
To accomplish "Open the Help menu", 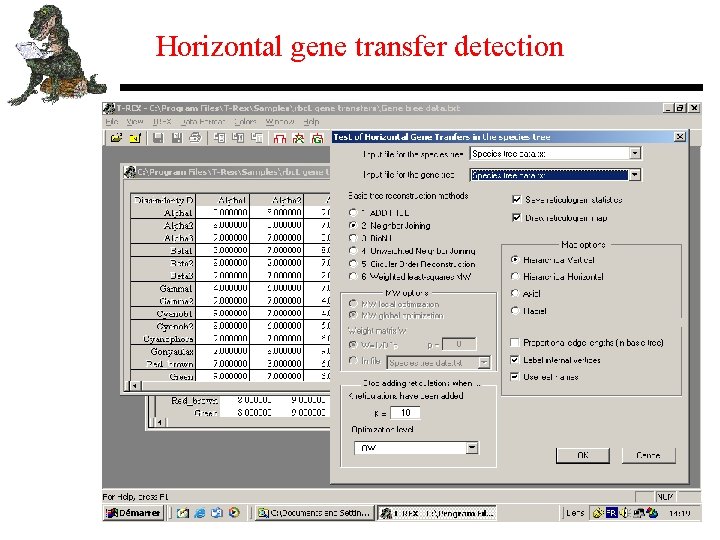I will (x=311, y=122).
